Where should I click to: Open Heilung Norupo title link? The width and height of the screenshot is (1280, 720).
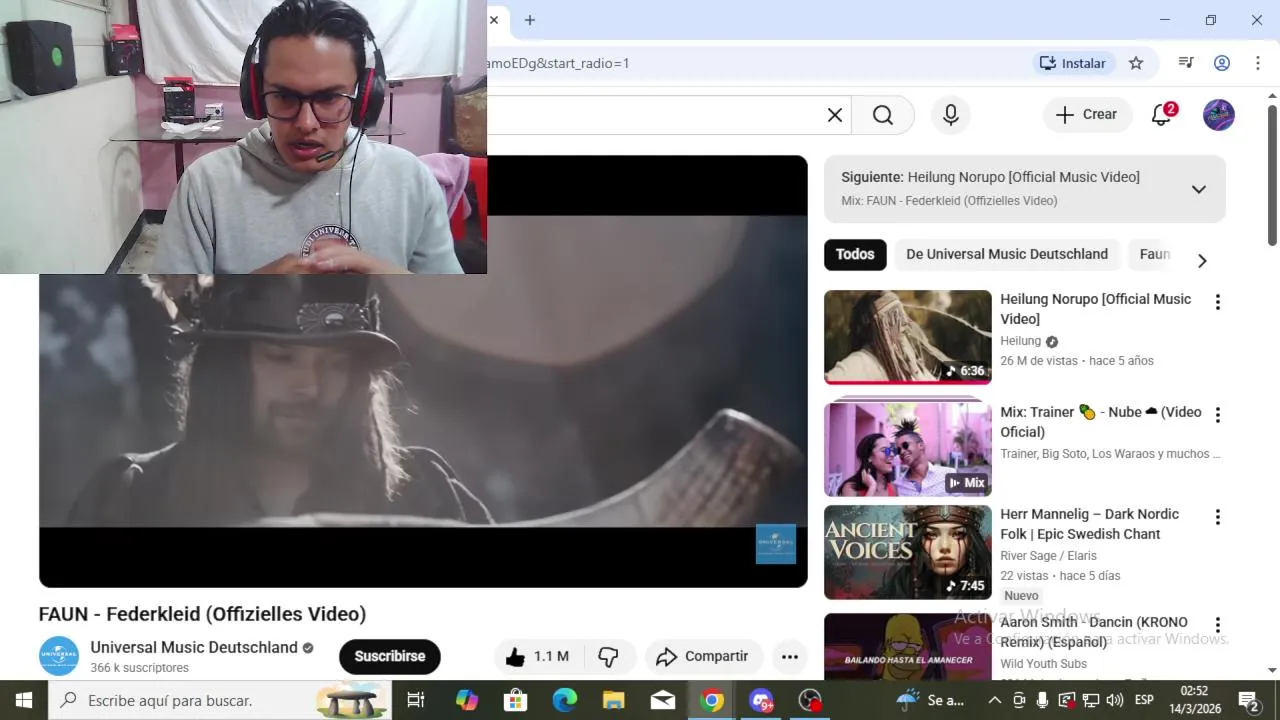tap(1096, 309)
